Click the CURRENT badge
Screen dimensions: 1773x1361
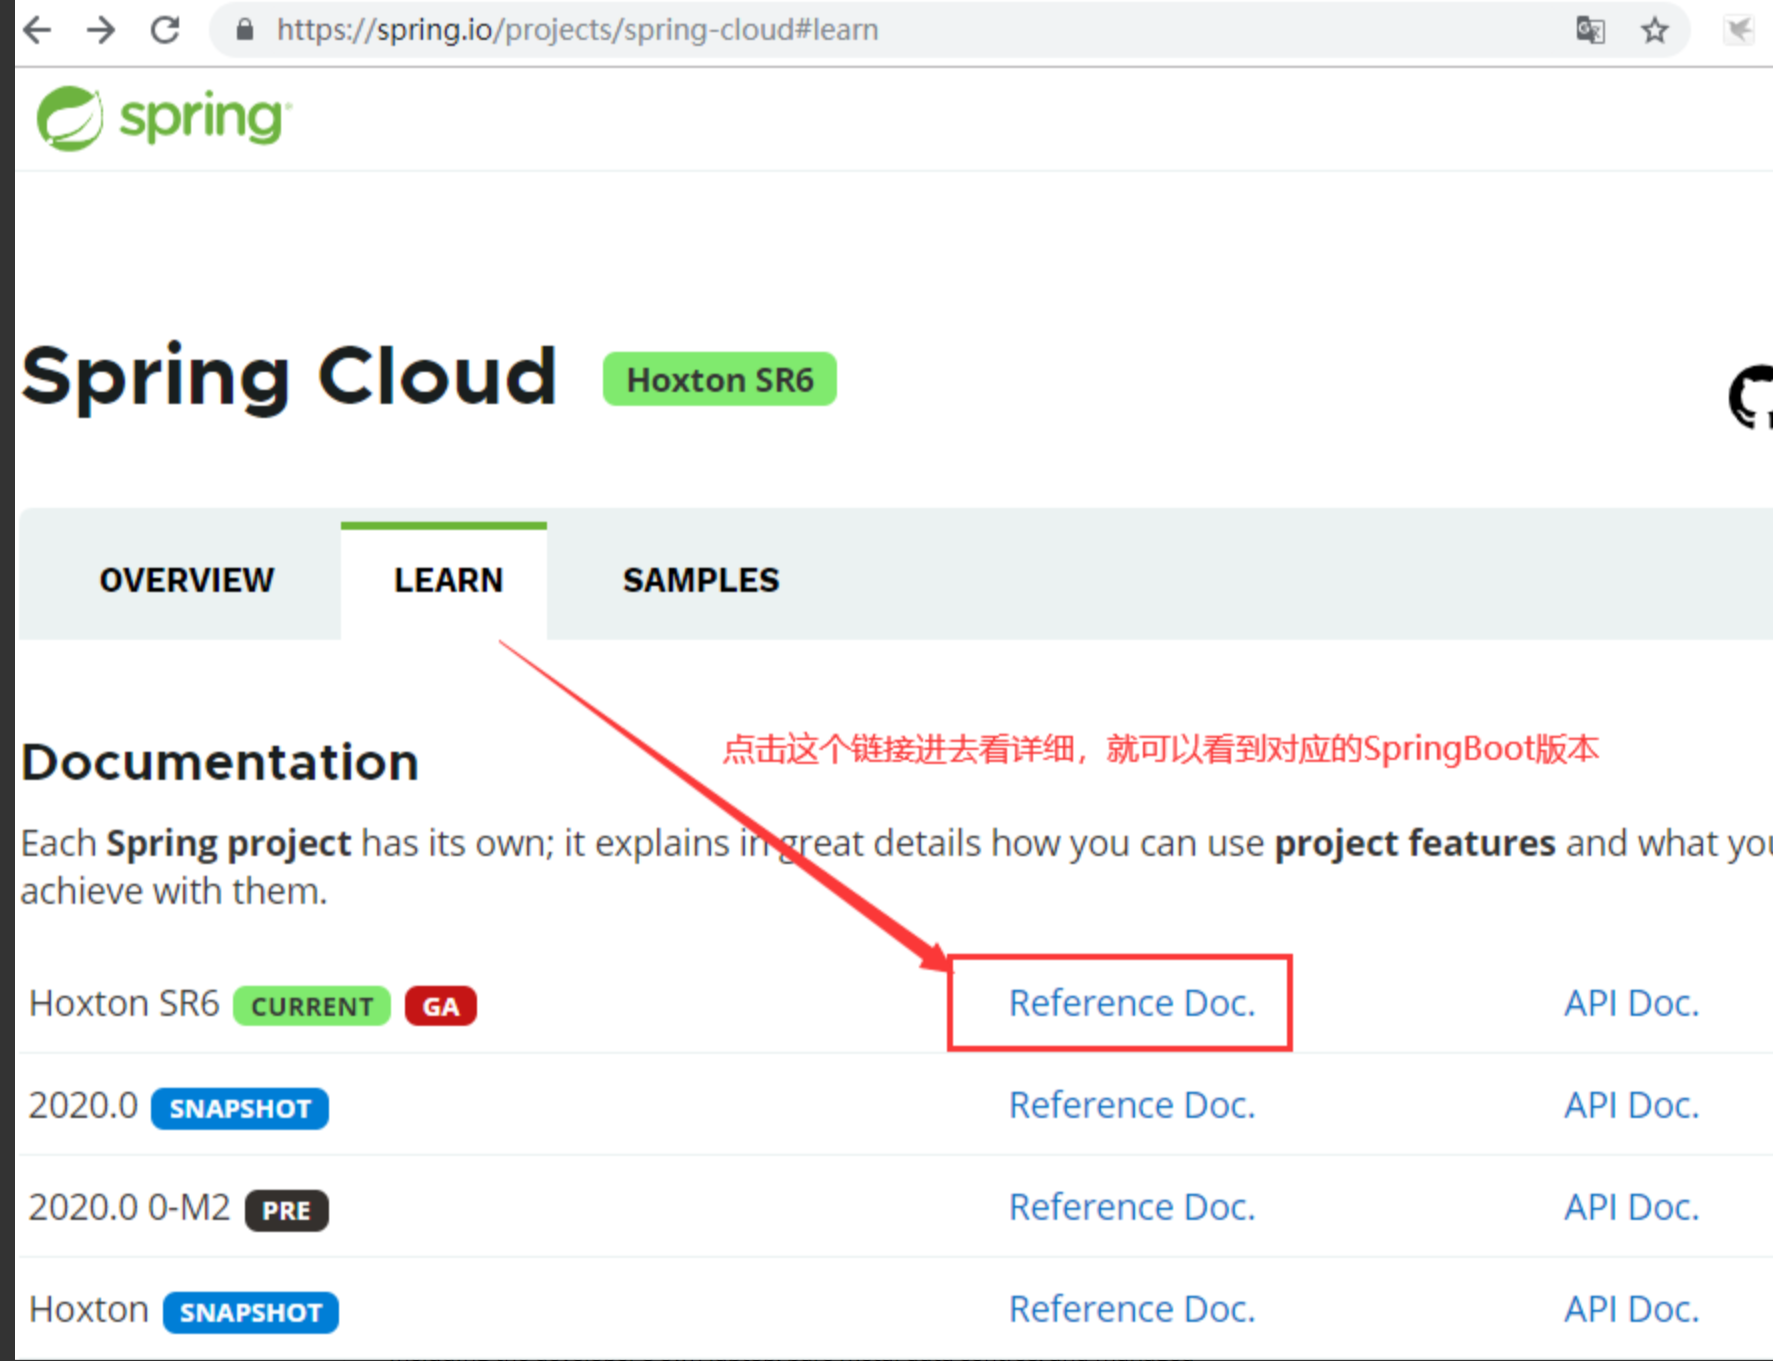click(x=312, y=1006)
